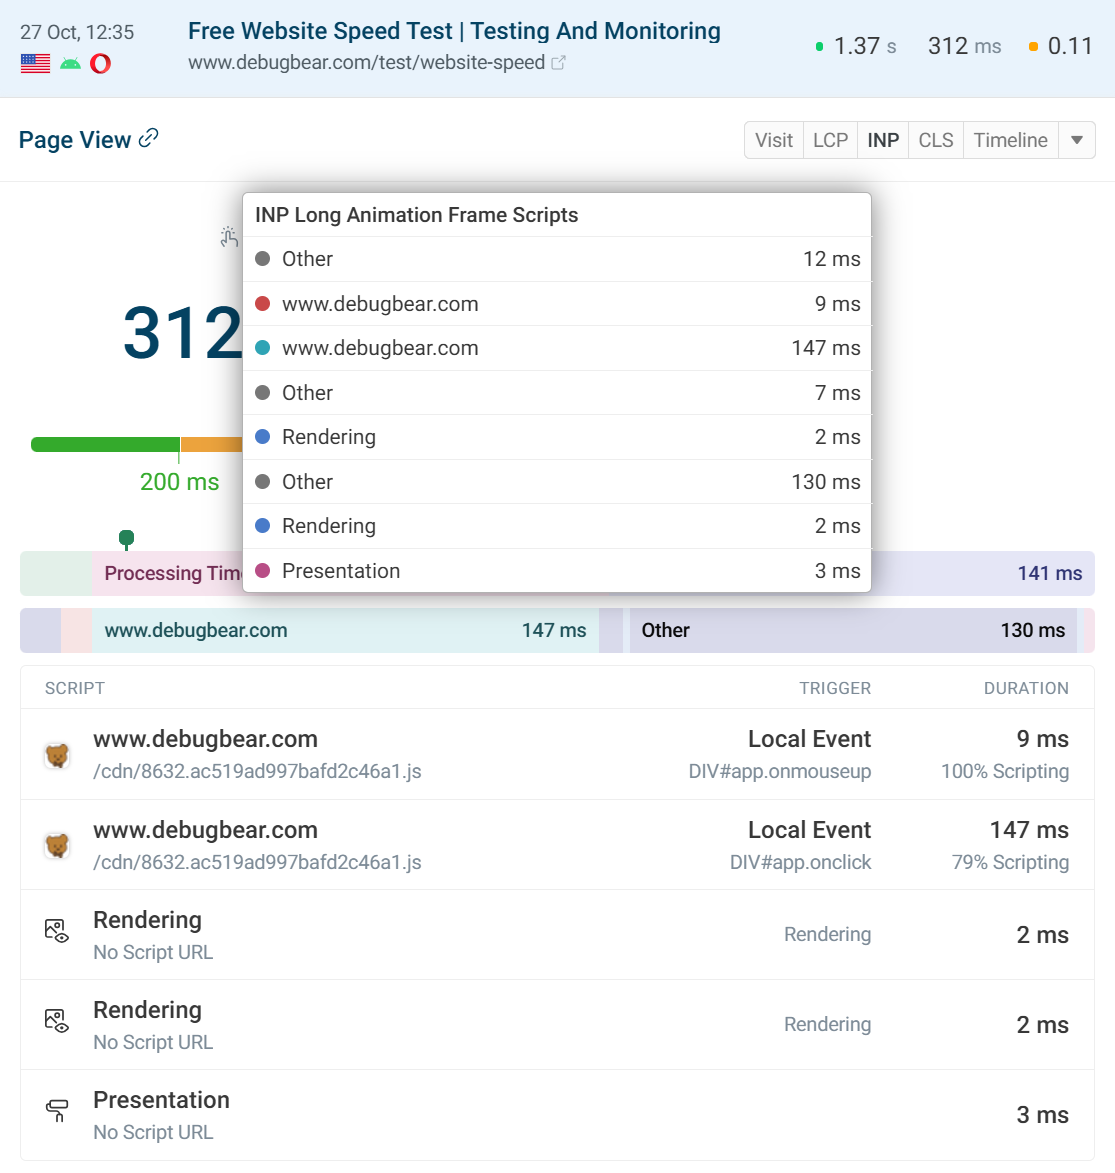Click the green marker pin on the timeline
This screenshot has height=1173, width=1115.
click(126, 538)
